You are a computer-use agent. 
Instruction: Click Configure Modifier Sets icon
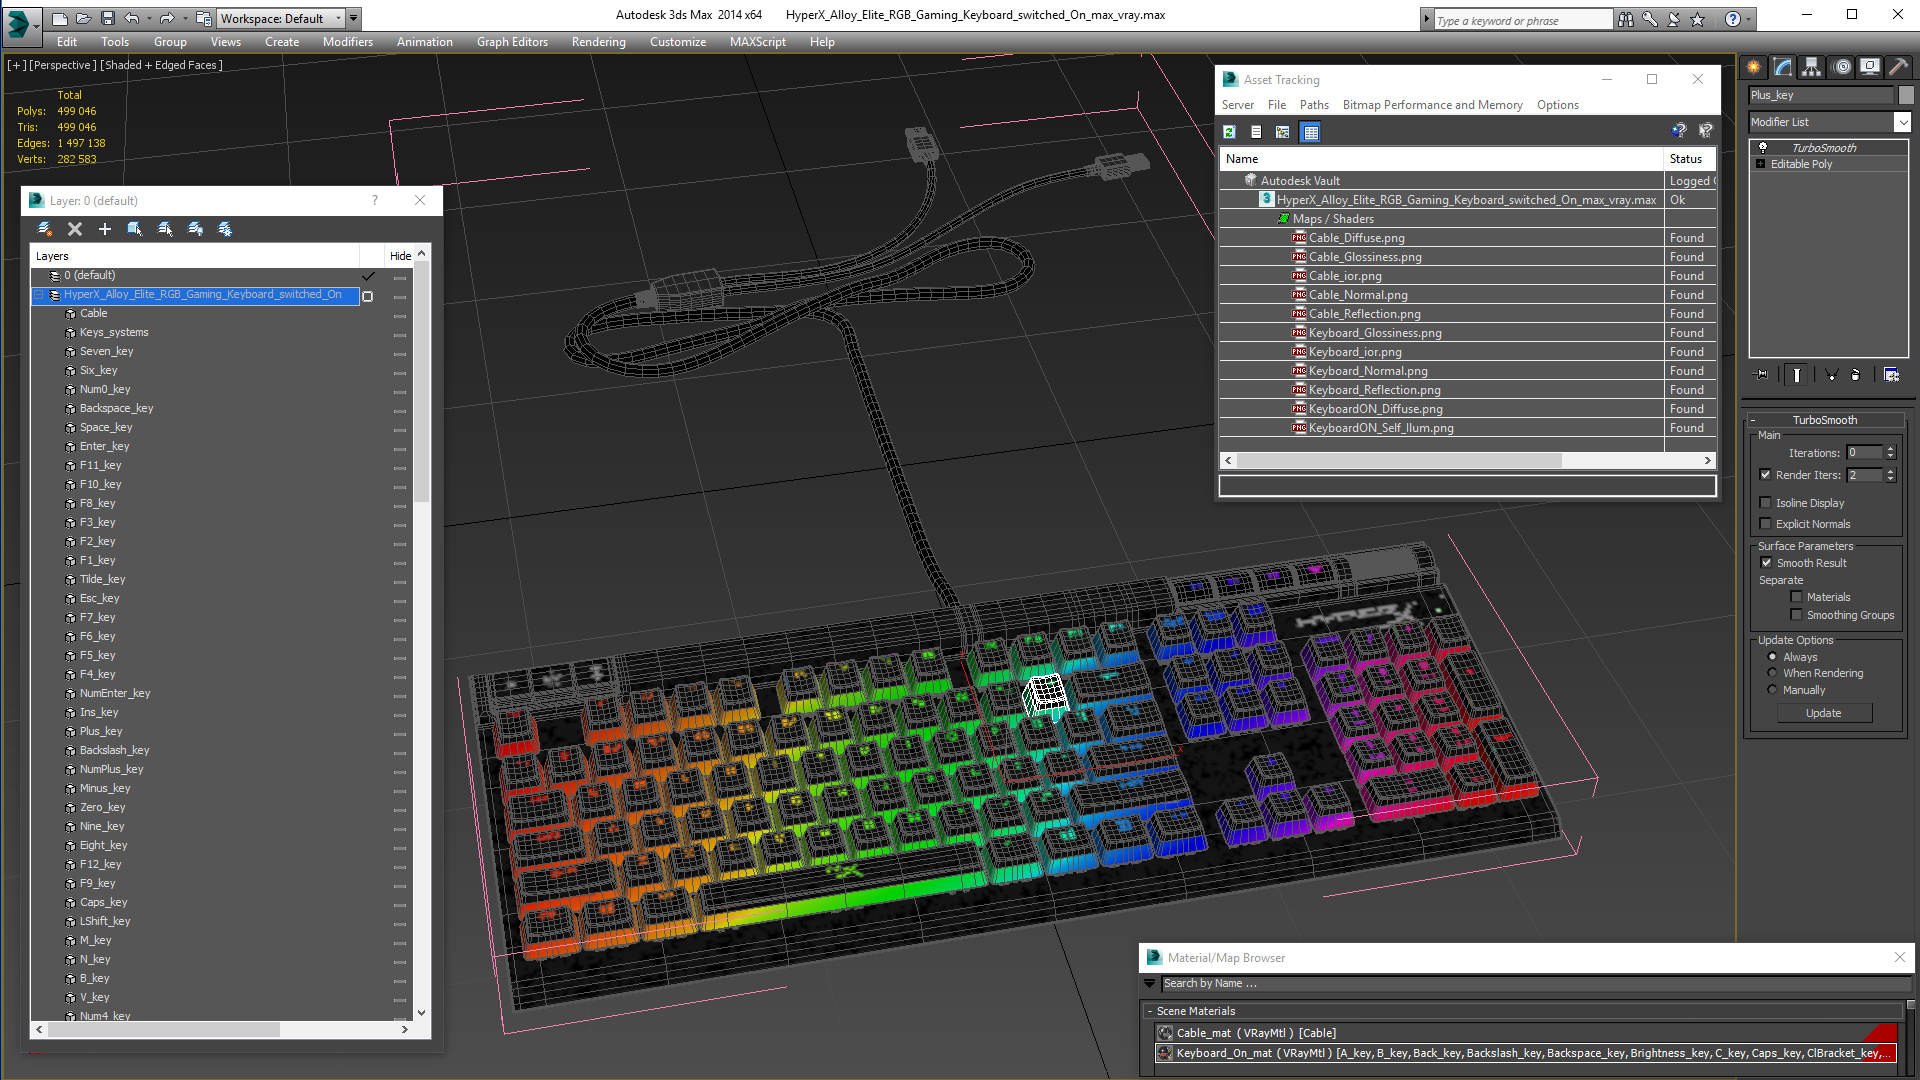click(x=1892, y=375)
